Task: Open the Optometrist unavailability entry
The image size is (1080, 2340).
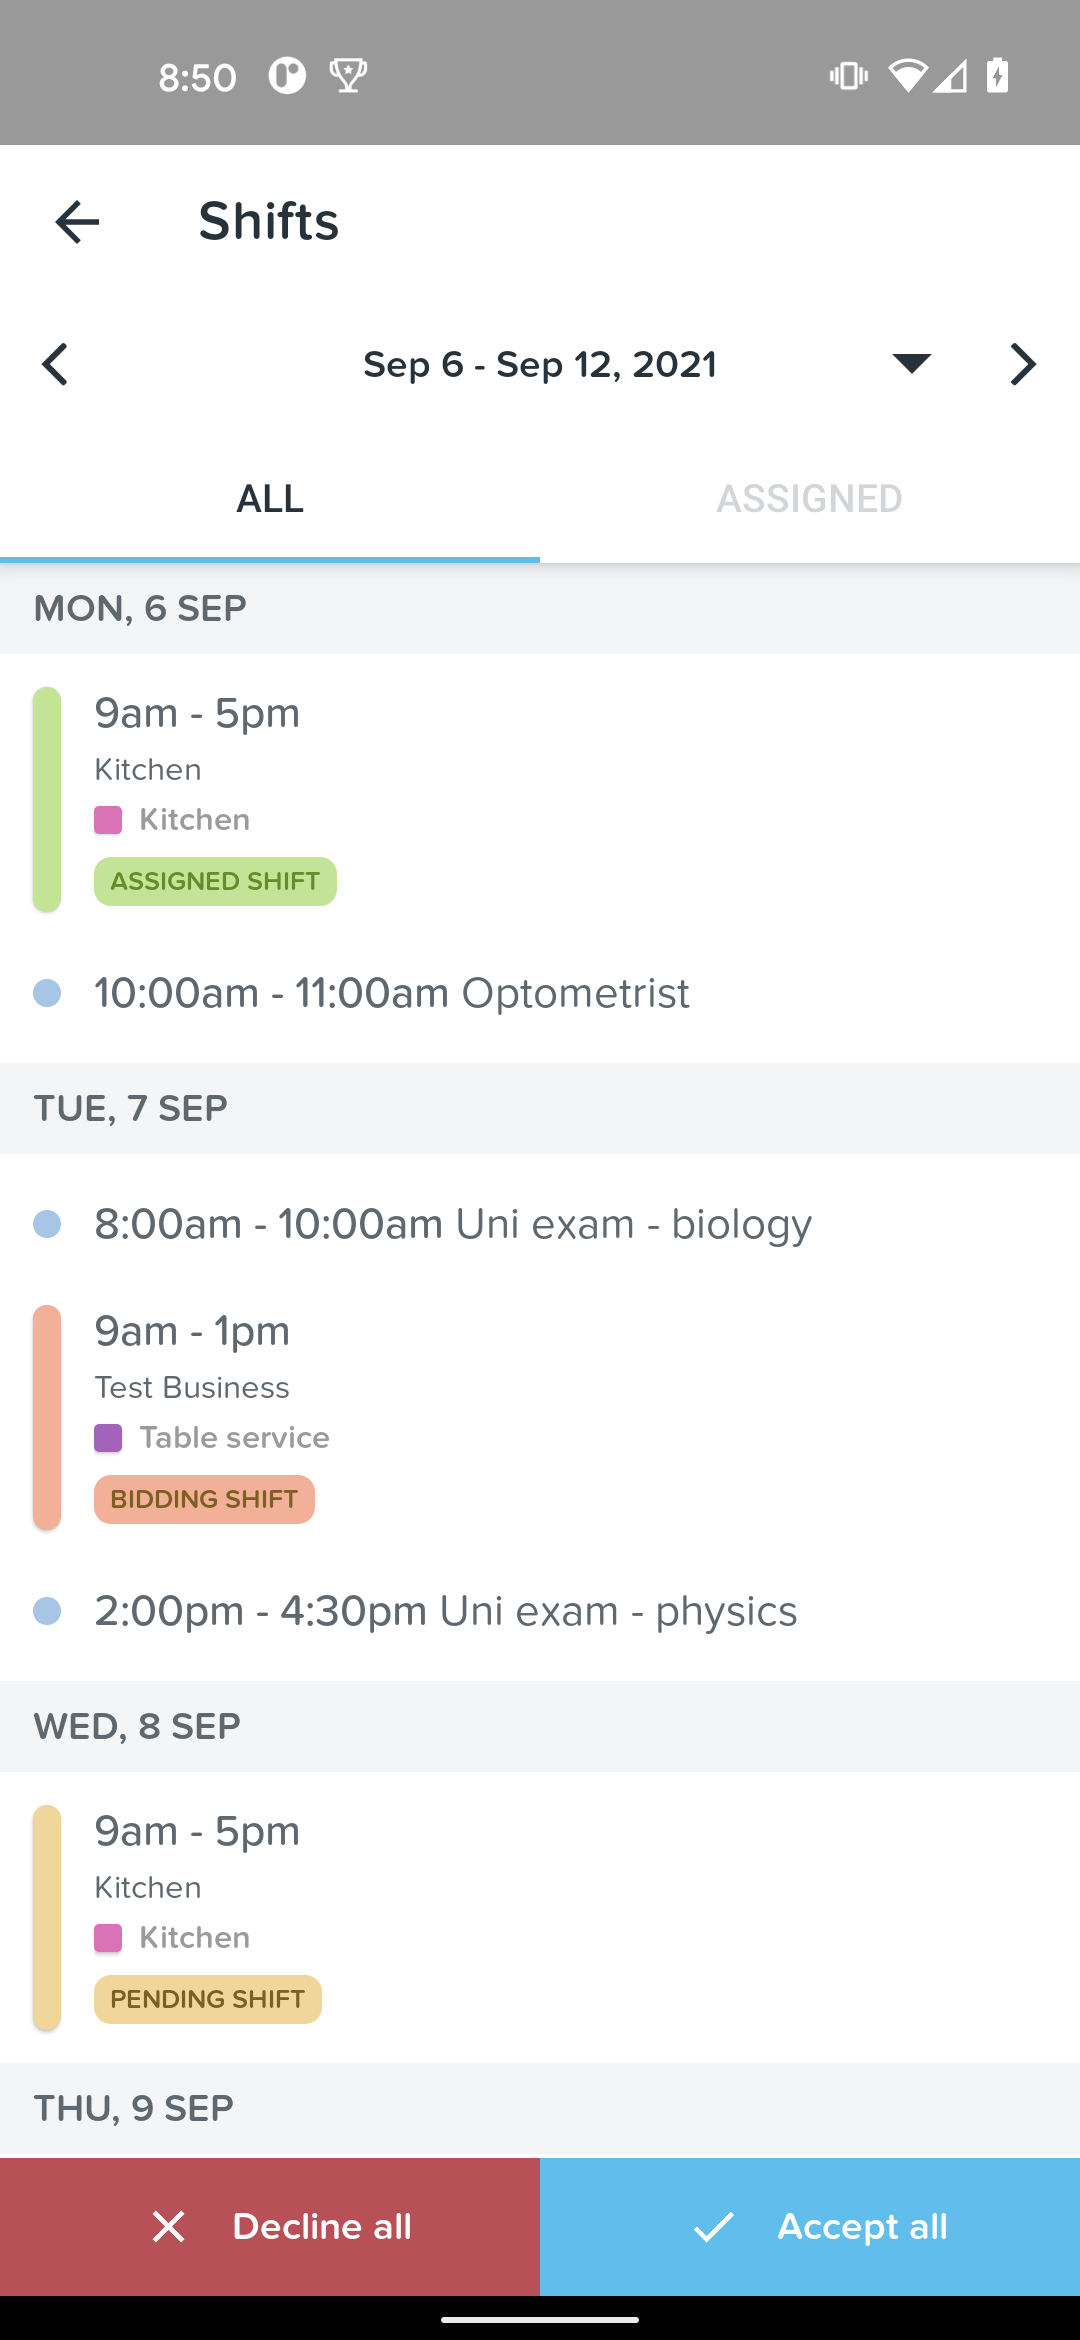Action: click(x=540, y=993)
